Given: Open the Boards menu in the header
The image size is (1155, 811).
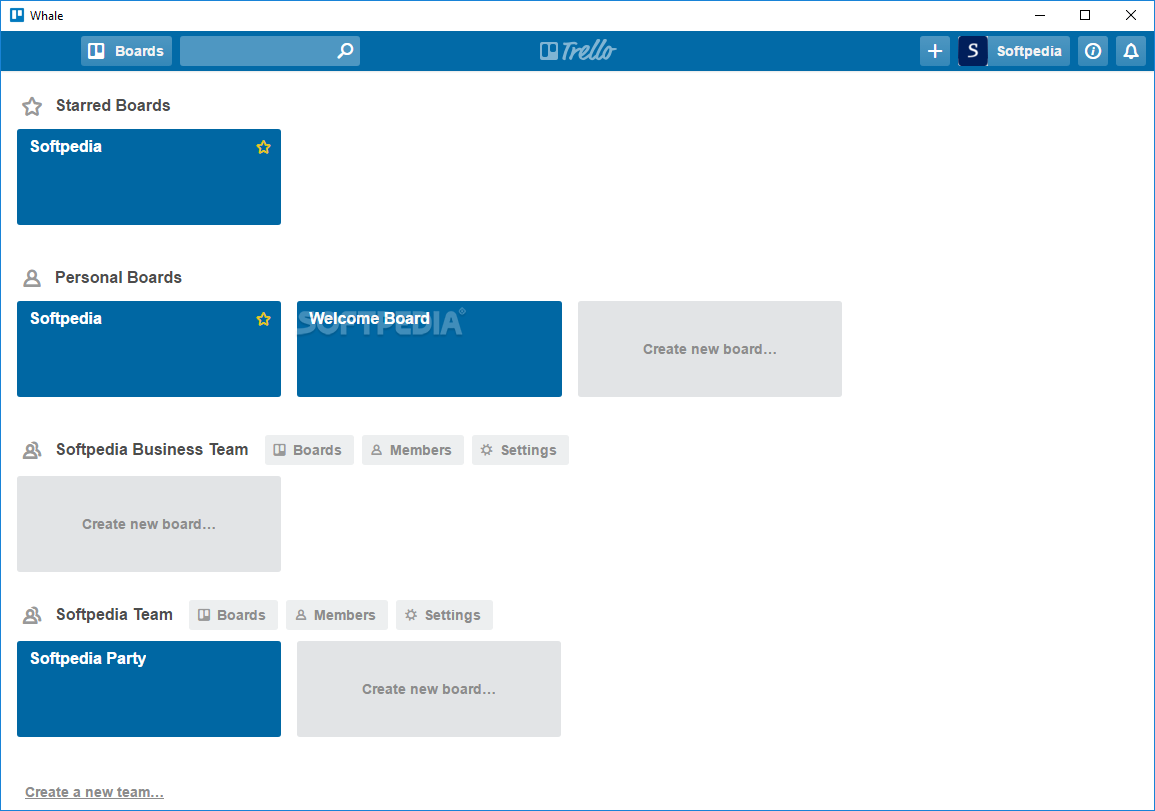Looking at the screenshot, I should click(x=126, y=51).
